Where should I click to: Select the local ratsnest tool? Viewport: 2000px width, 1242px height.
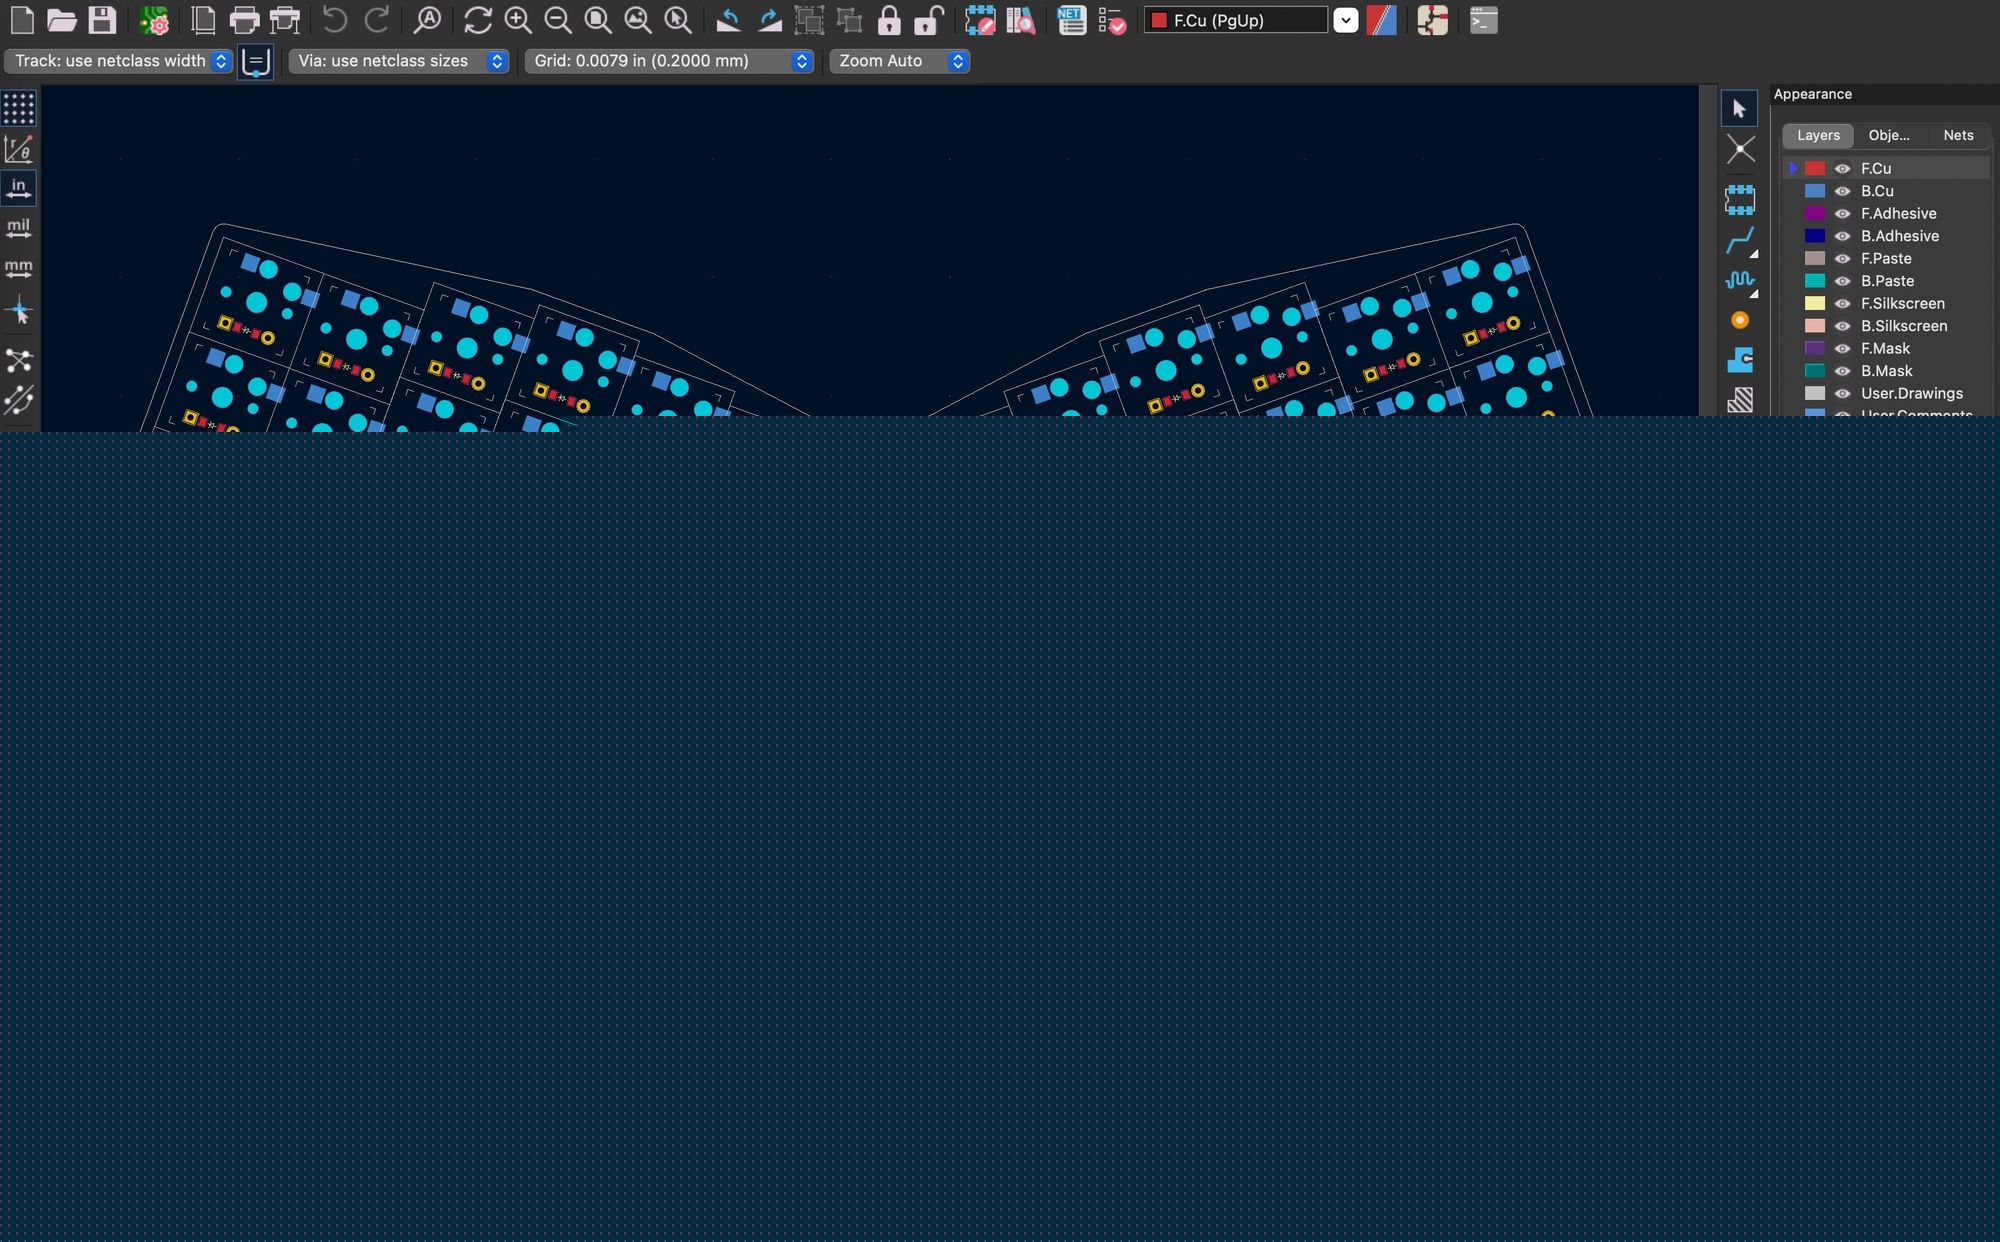pyautogui.click(x=1740, y=150)
